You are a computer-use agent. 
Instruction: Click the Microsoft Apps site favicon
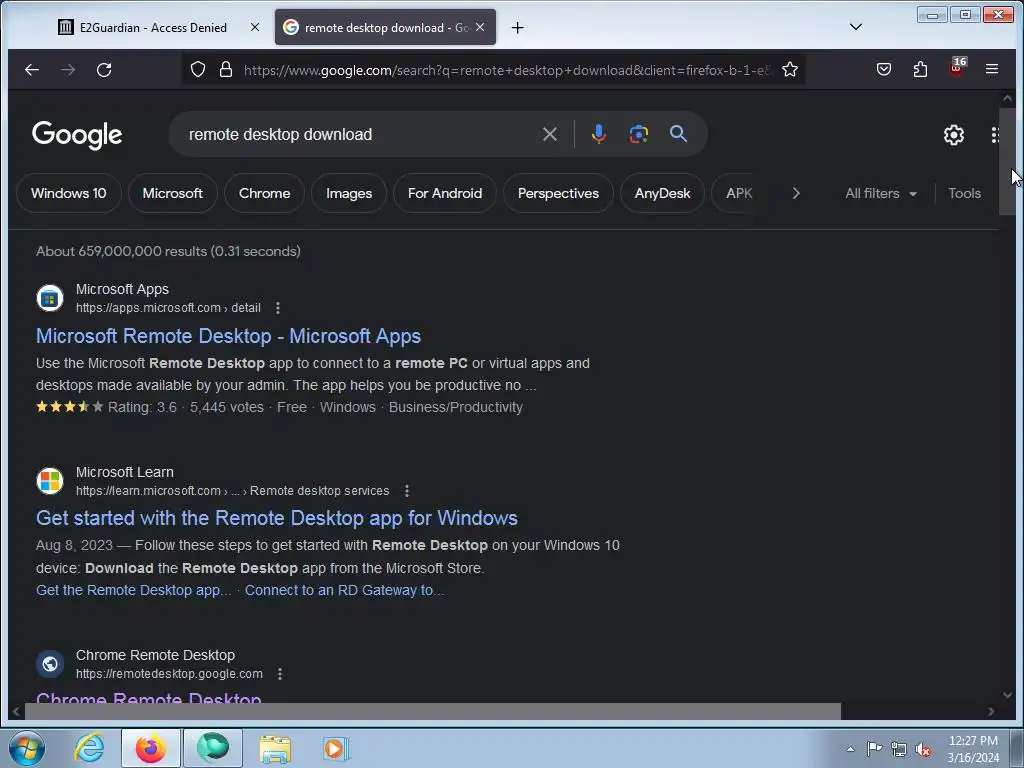(50, 298)
